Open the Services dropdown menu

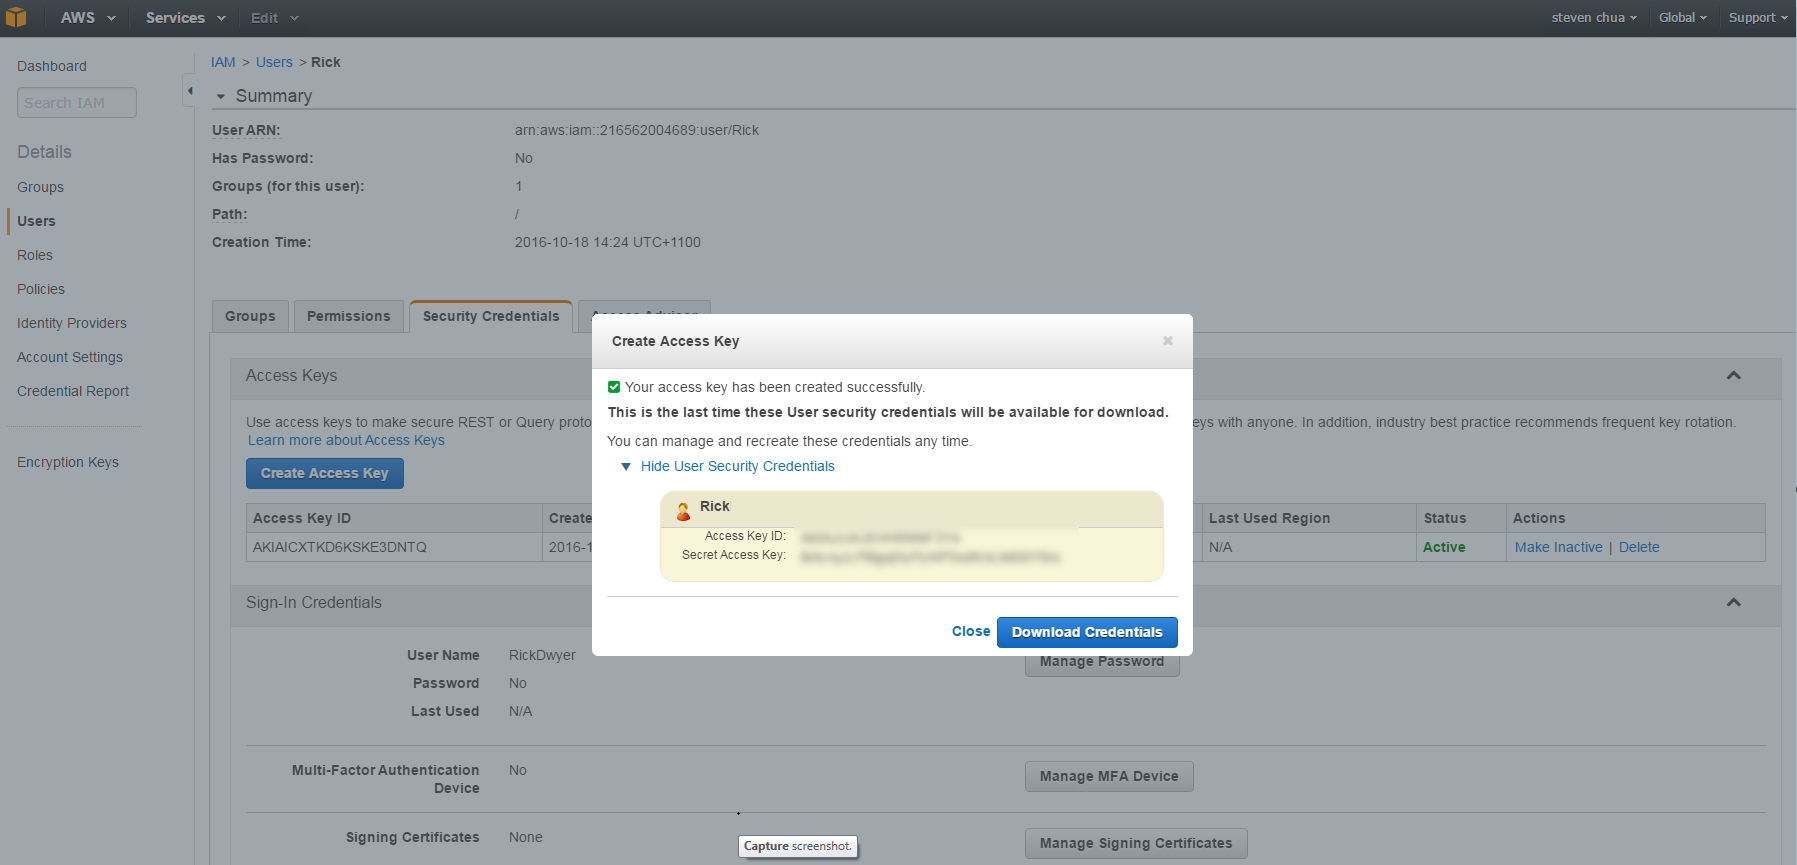click(185, 18)
